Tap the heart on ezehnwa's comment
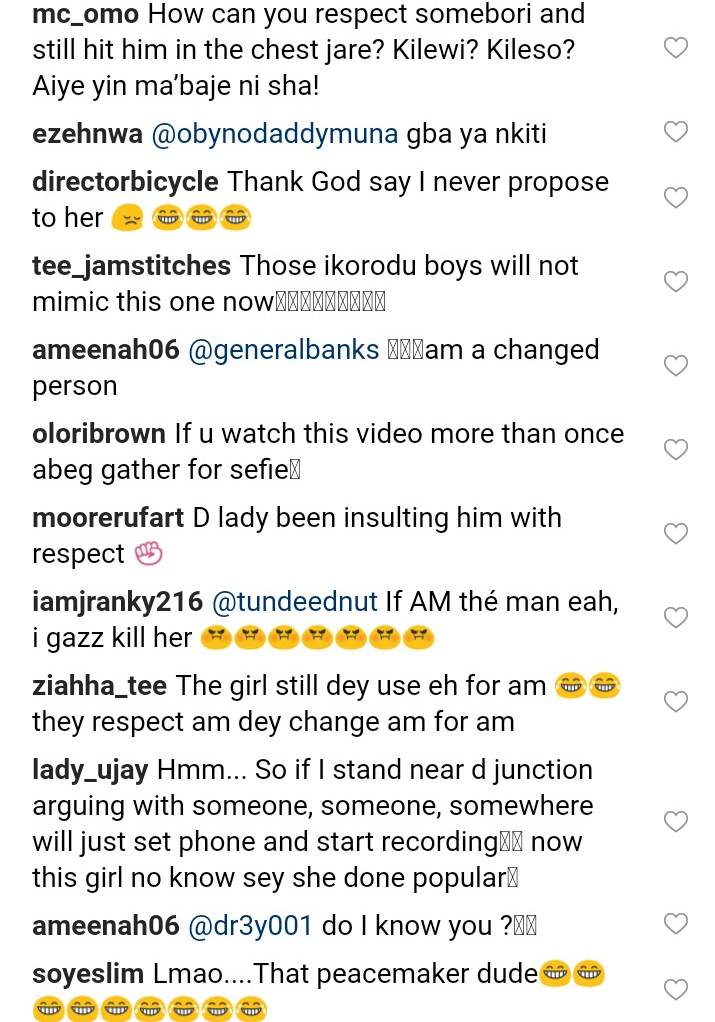The image size is (715, 1022). 676,132
